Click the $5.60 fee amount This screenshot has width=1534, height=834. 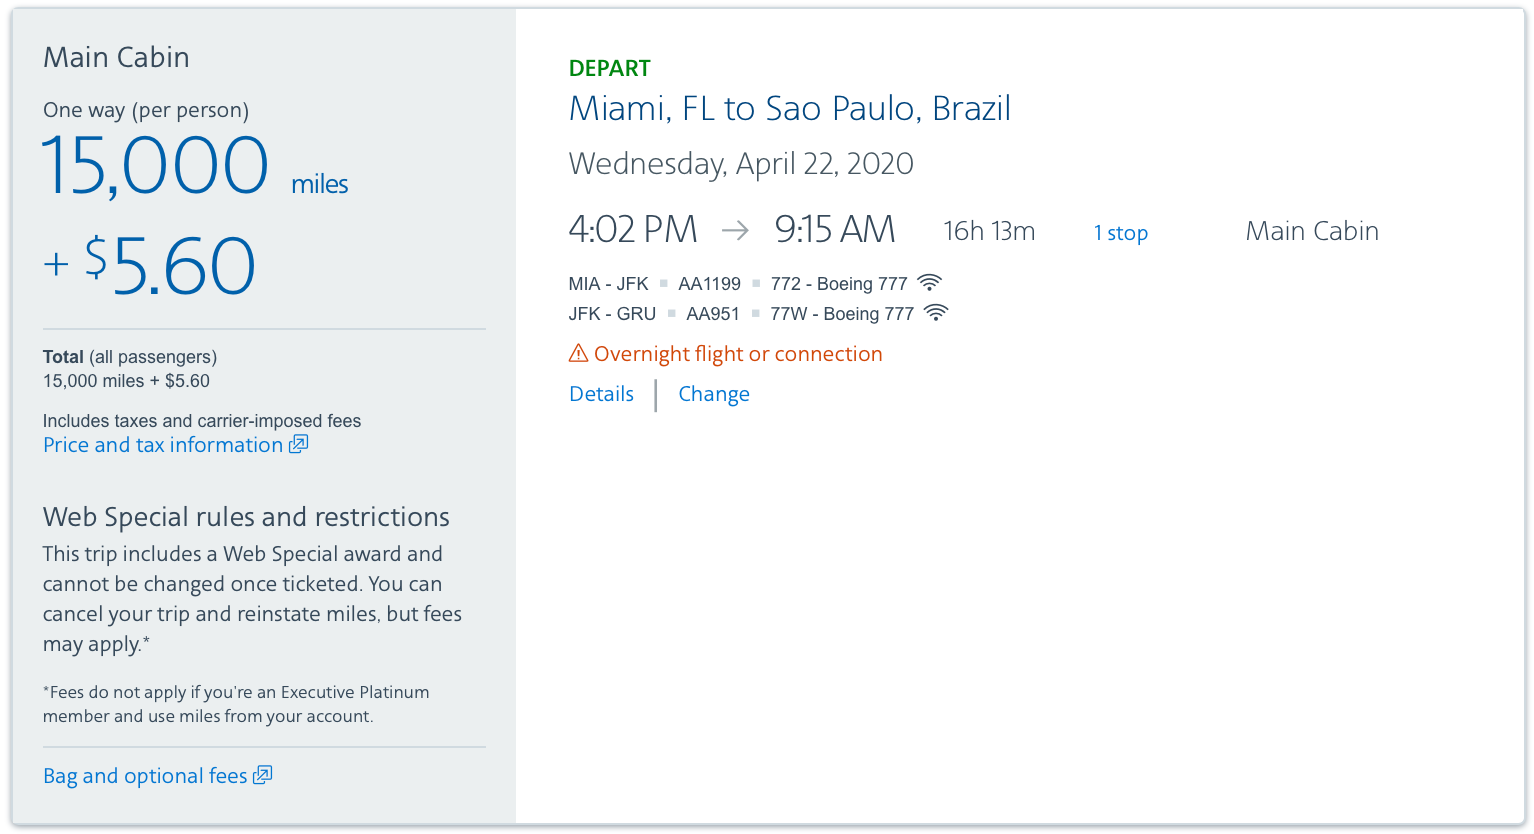(x=170, y=266)
